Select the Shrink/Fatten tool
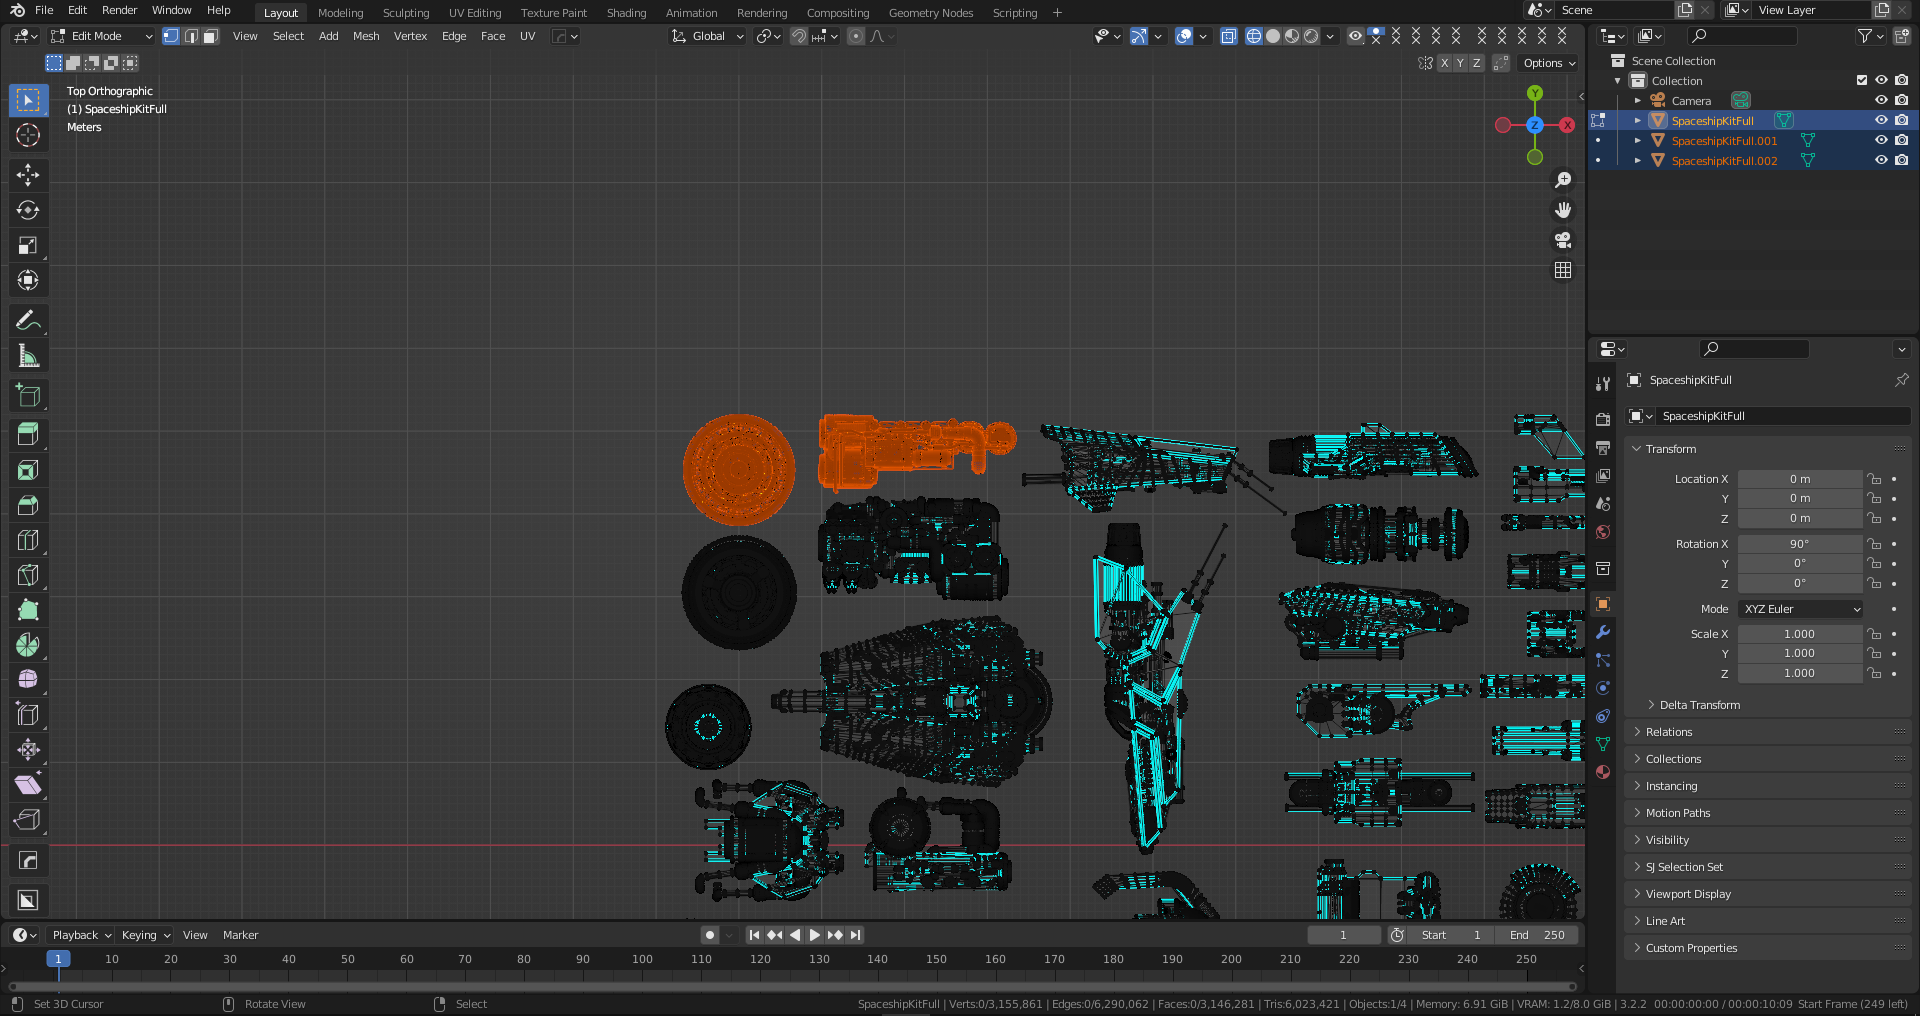Screen dimensions: 1920x1016 [28, 749]
